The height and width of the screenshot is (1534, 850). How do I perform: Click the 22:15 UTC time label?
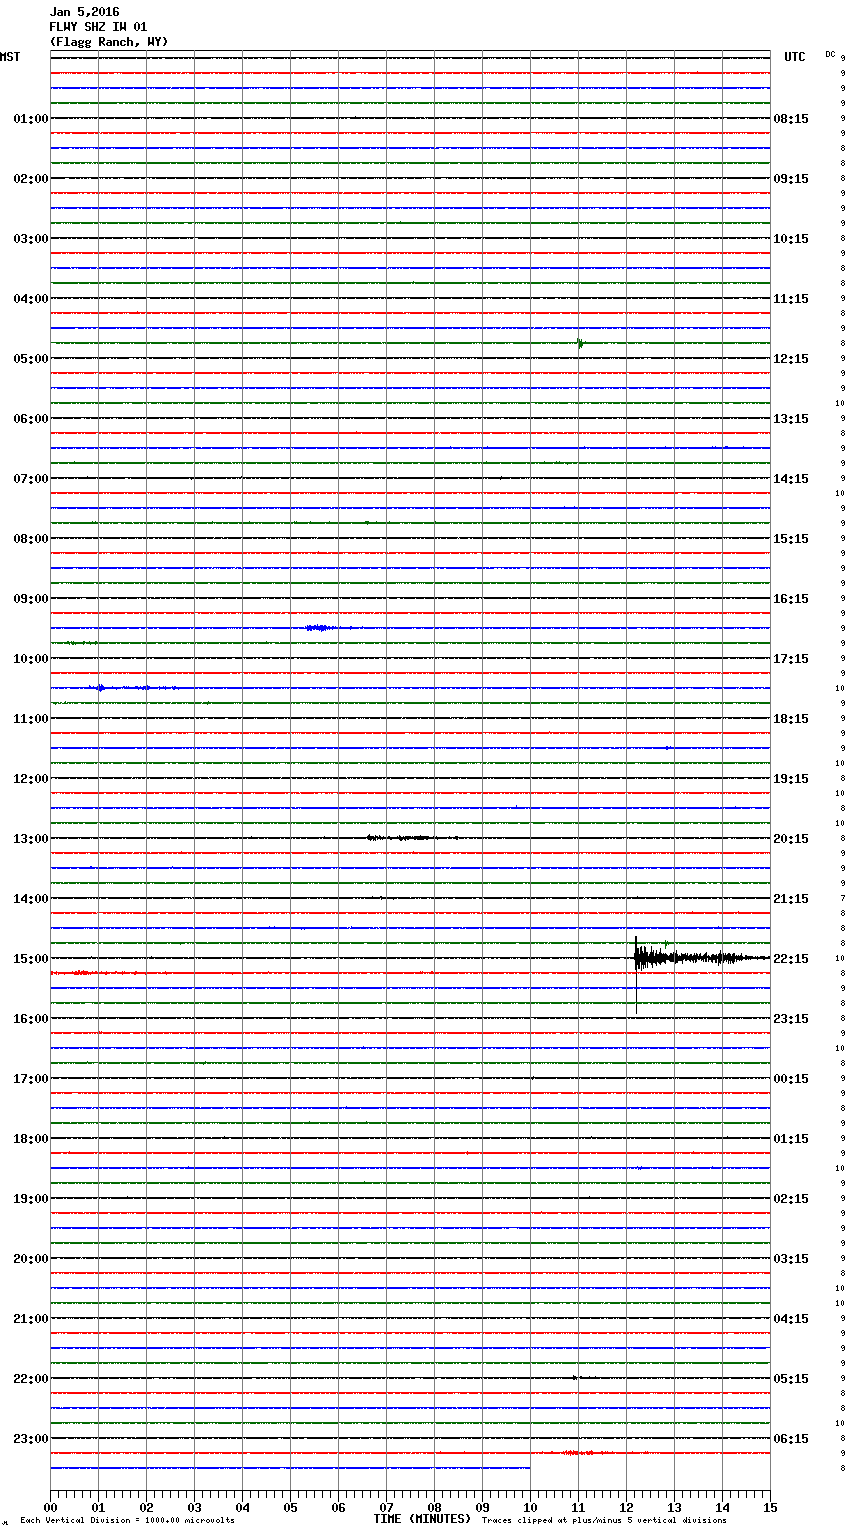click(791, 959)
